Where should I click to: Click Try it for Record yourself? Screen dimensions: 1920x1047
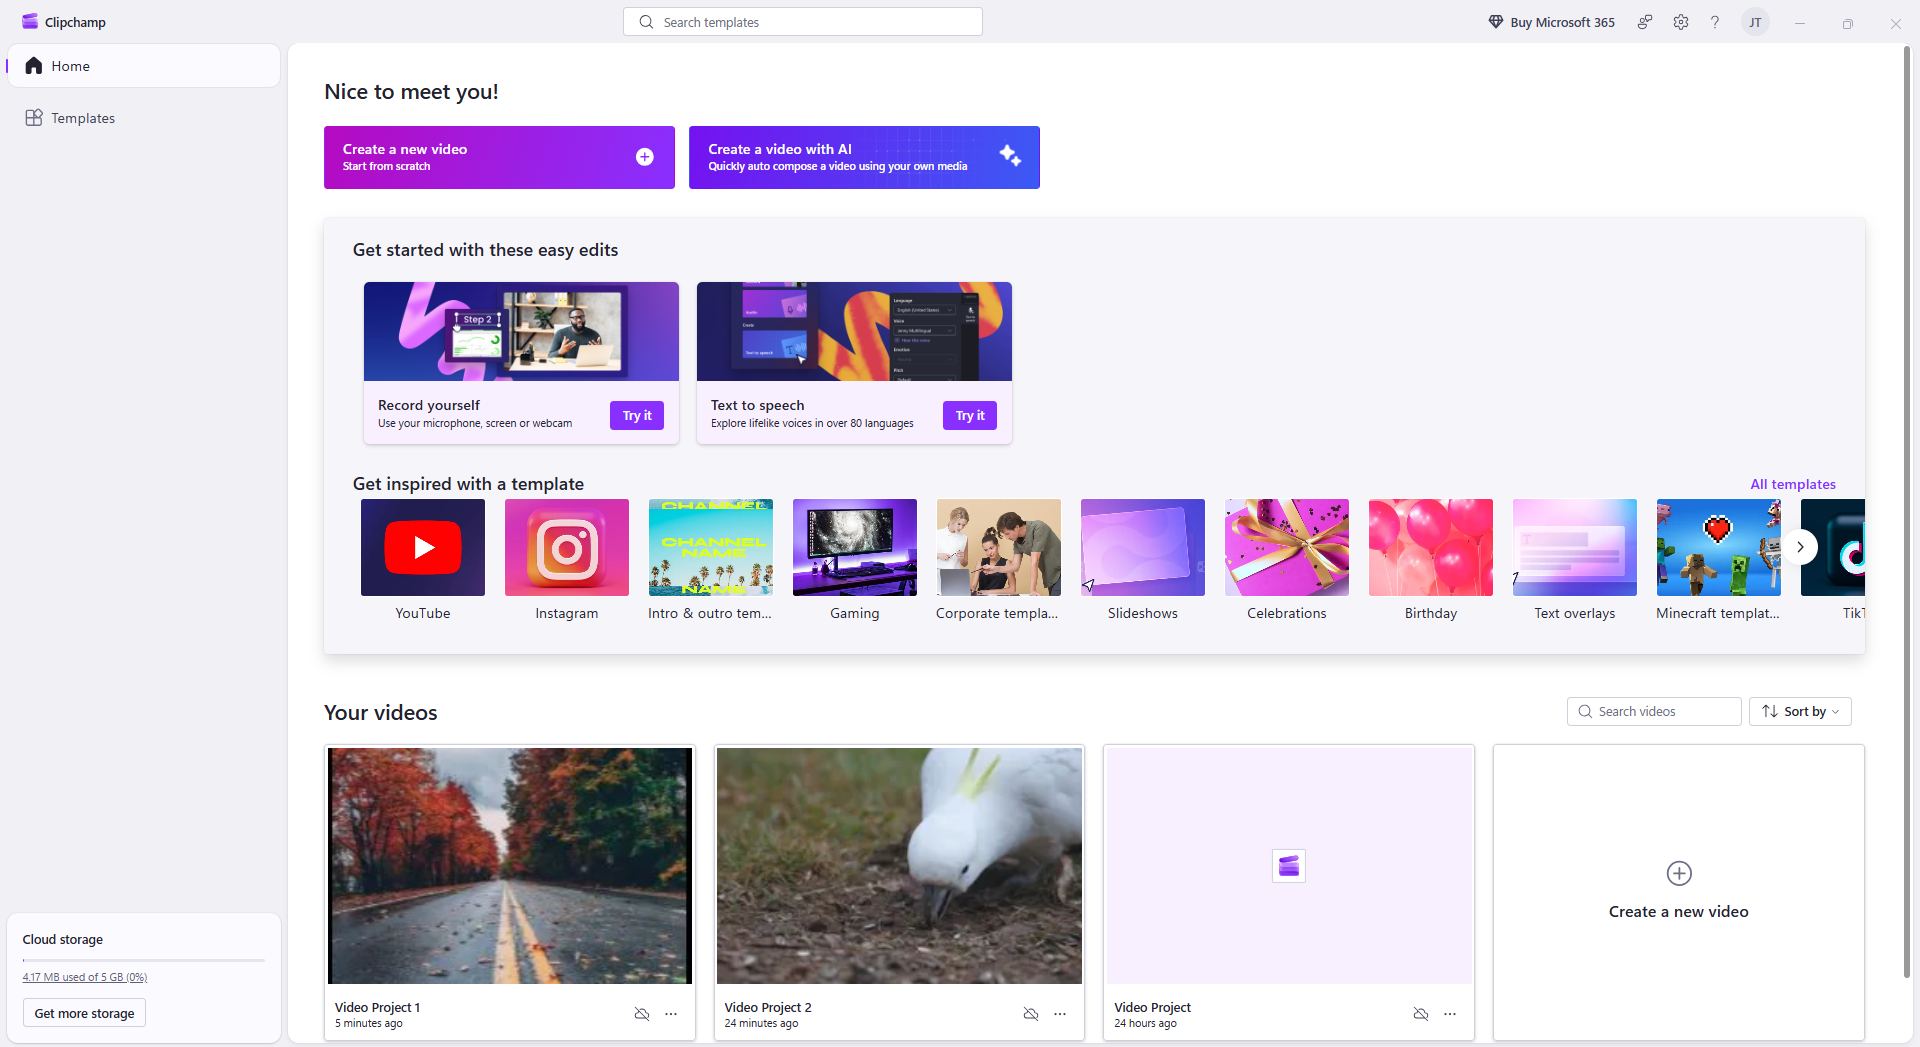[x=637, y=415]
